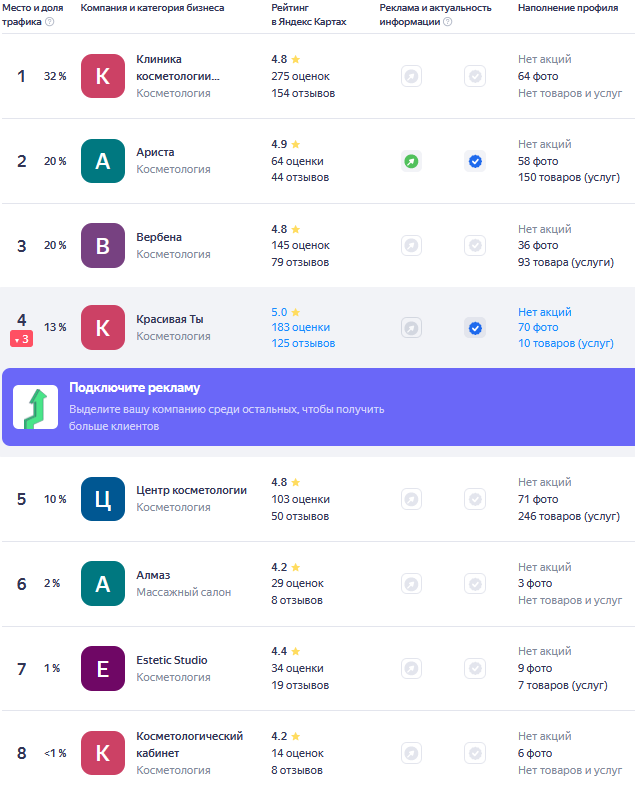The image size is (635, 800).
Task: Open 70 фото link in Красивая Ты row
Action: click(x=538, y=327)
